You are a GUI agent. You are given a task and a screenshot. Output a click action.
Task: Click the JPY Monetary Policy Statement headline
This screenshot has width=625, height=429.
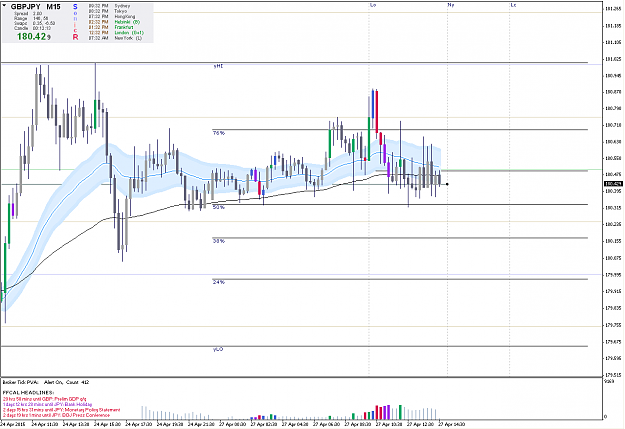click(61, 410)
